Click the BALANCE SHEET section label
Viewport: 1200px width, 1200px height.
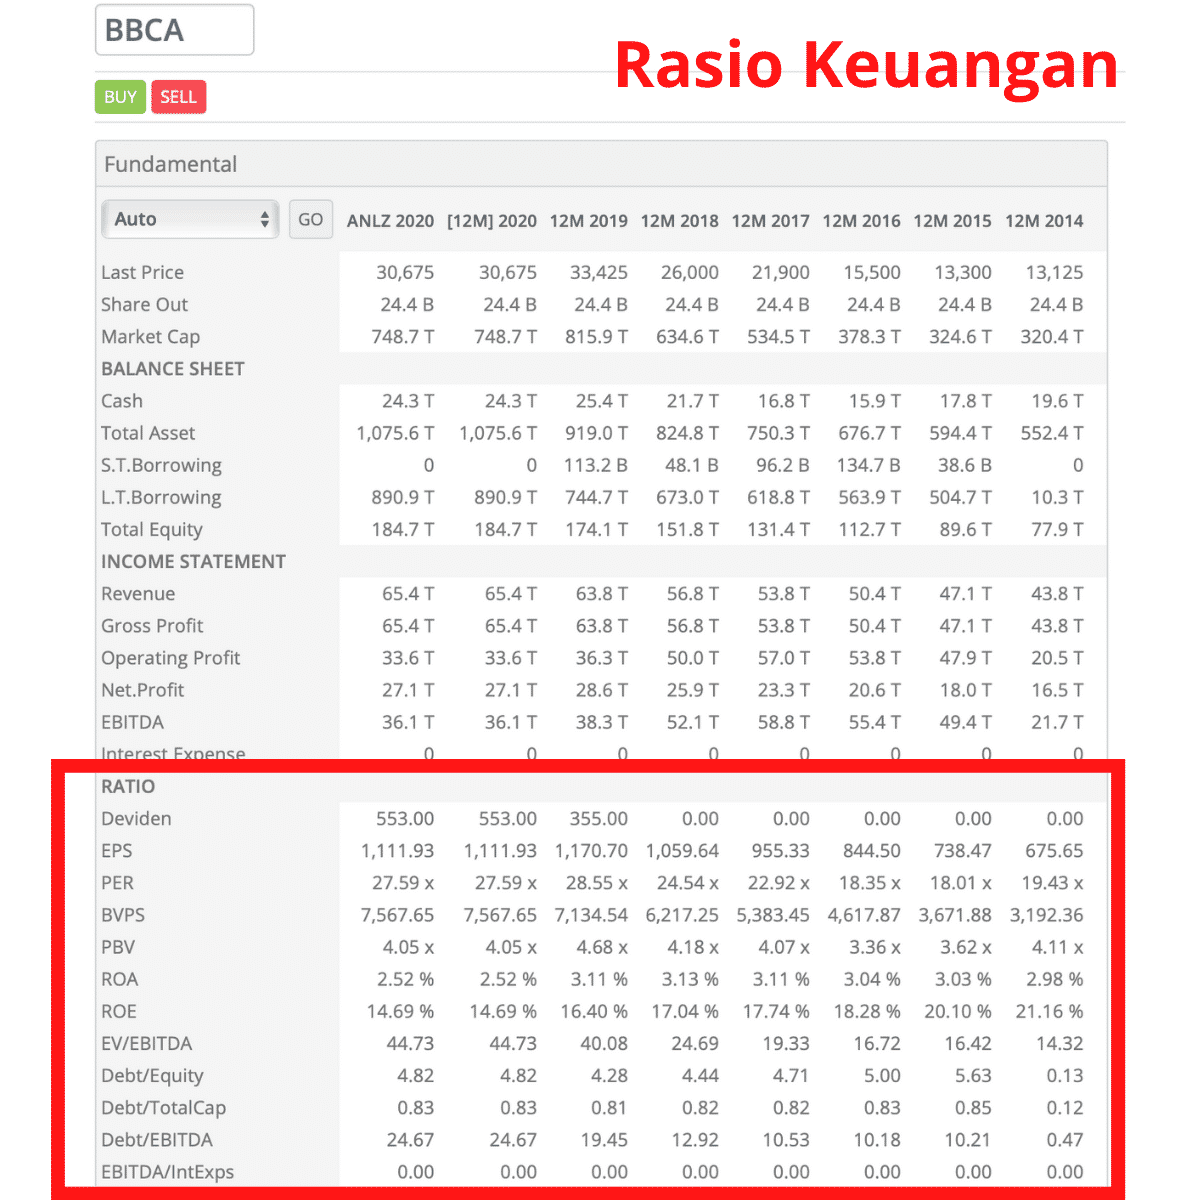172,368
